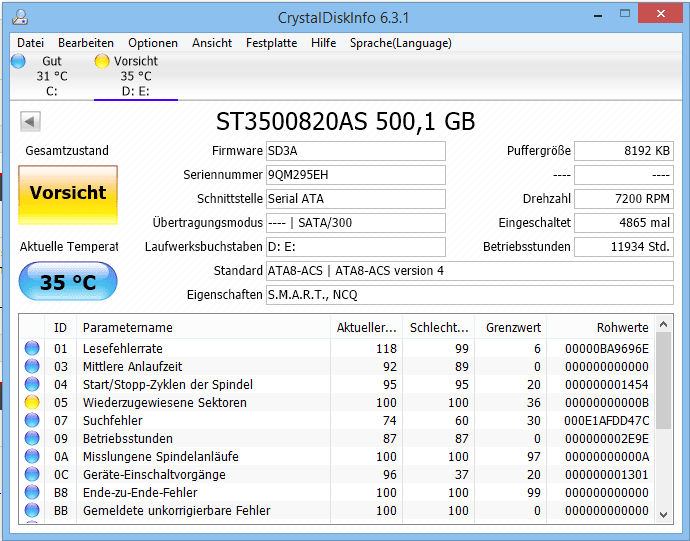Image resolution: width=690 pixels, height=541 pixels.
Task: Click the ST3500820AS 500,1 GB disk title
Action: point(345,121)
